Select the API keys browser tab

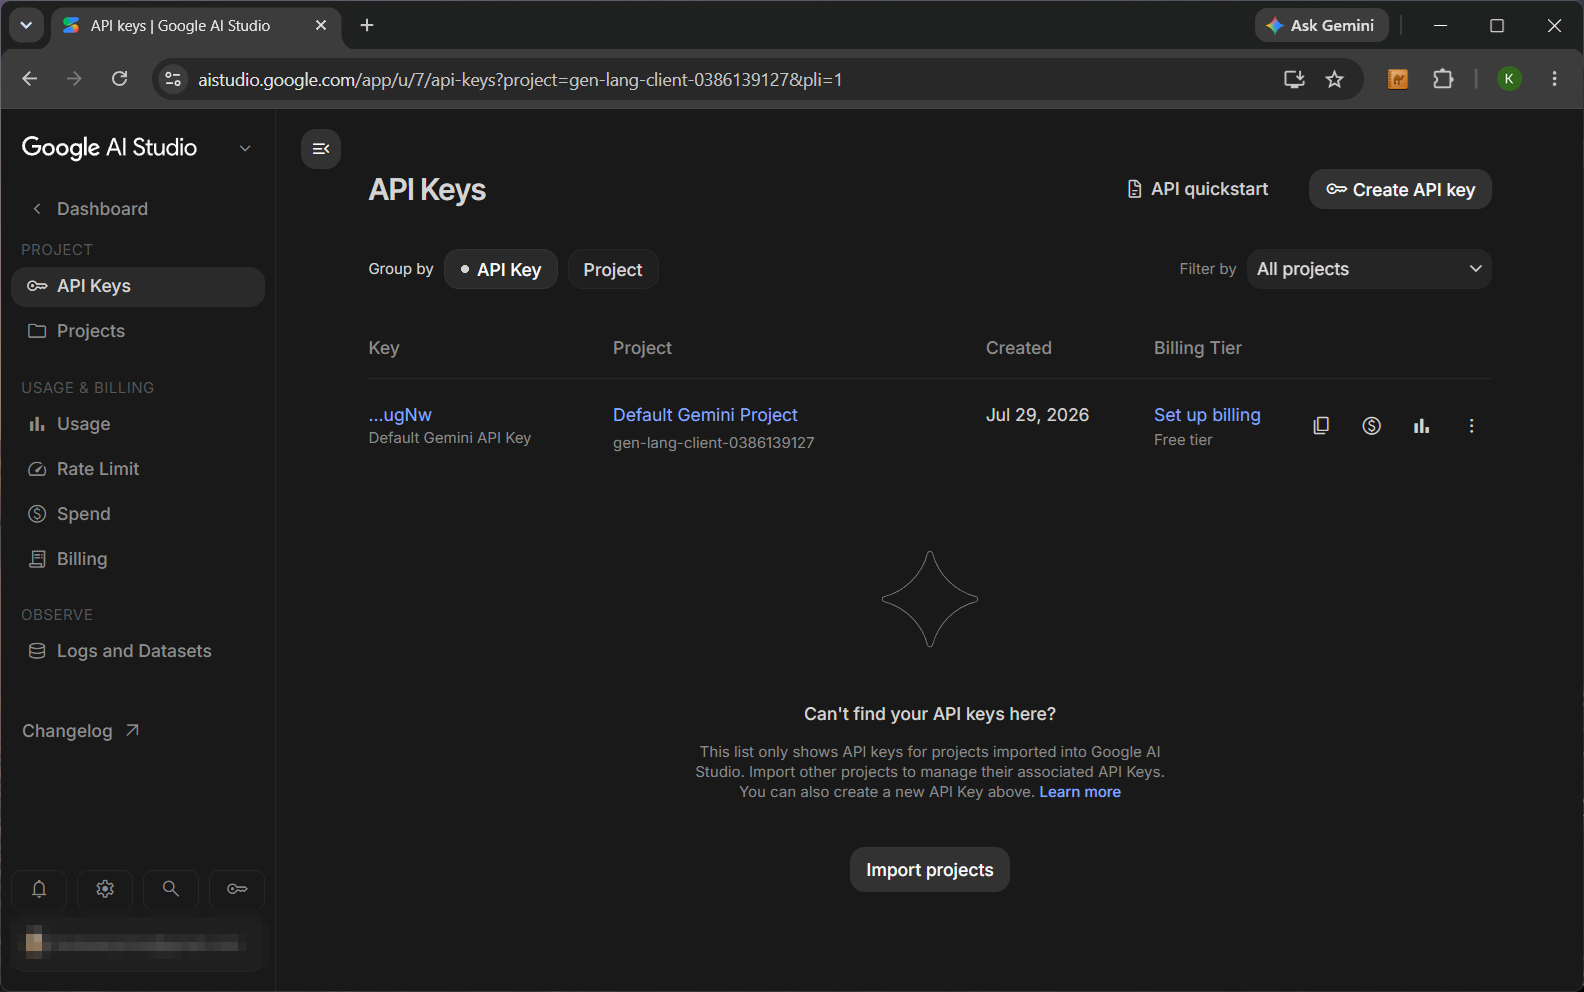pos(195,26)
